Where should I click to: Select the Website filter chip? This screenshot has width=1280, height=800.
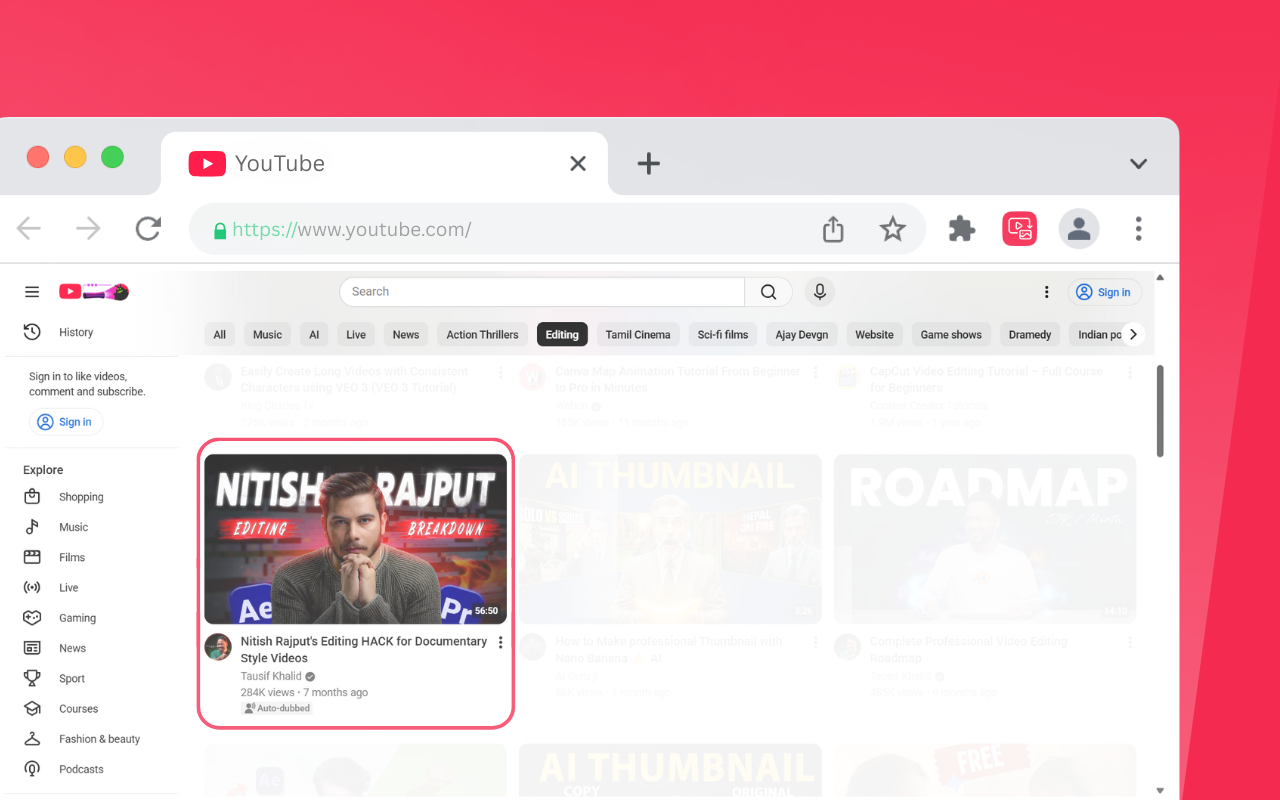pos(874,335)
